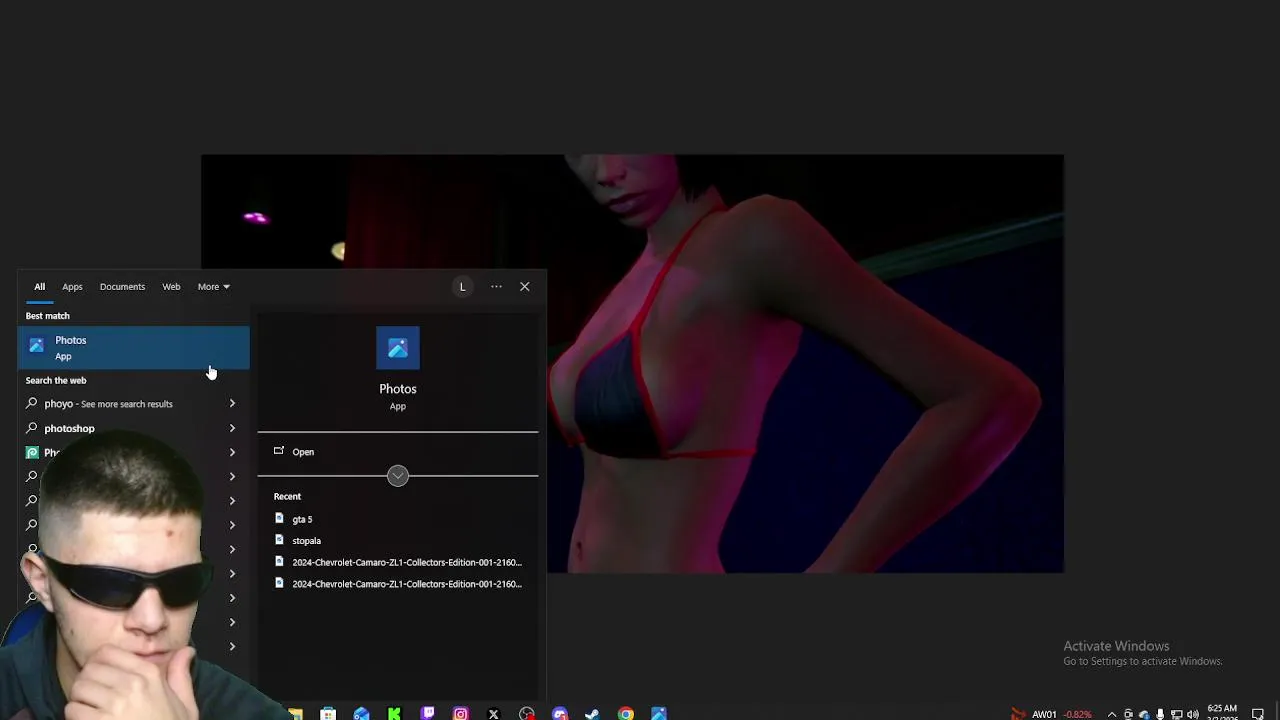The image size is (1280, 720).
Task: Open Google Chrome from the taskbar
Action: coord(625,714)
